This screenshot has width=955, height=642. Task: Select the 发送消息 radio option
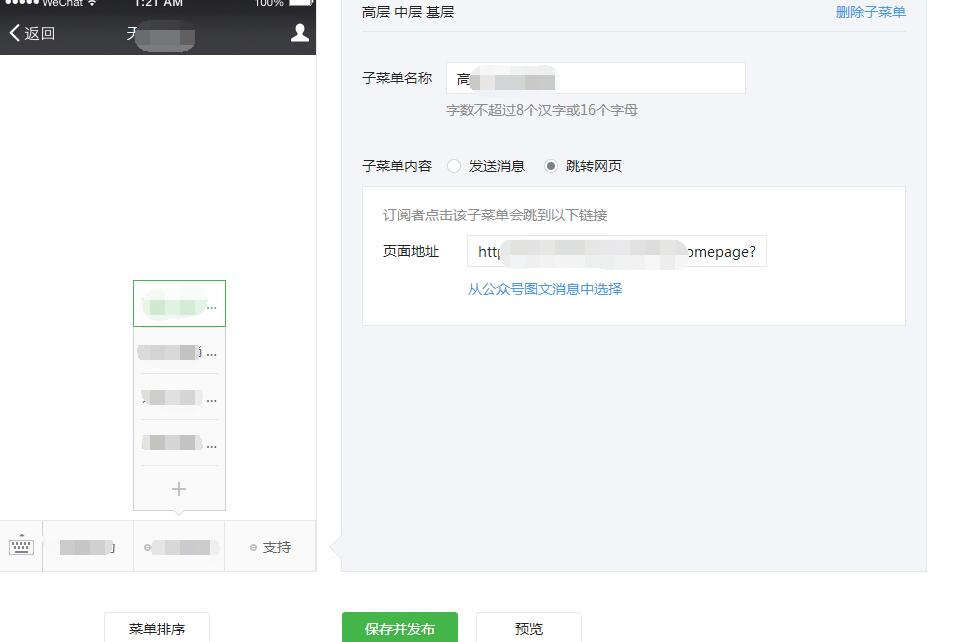pyautogui.click(x=454, y=166)
